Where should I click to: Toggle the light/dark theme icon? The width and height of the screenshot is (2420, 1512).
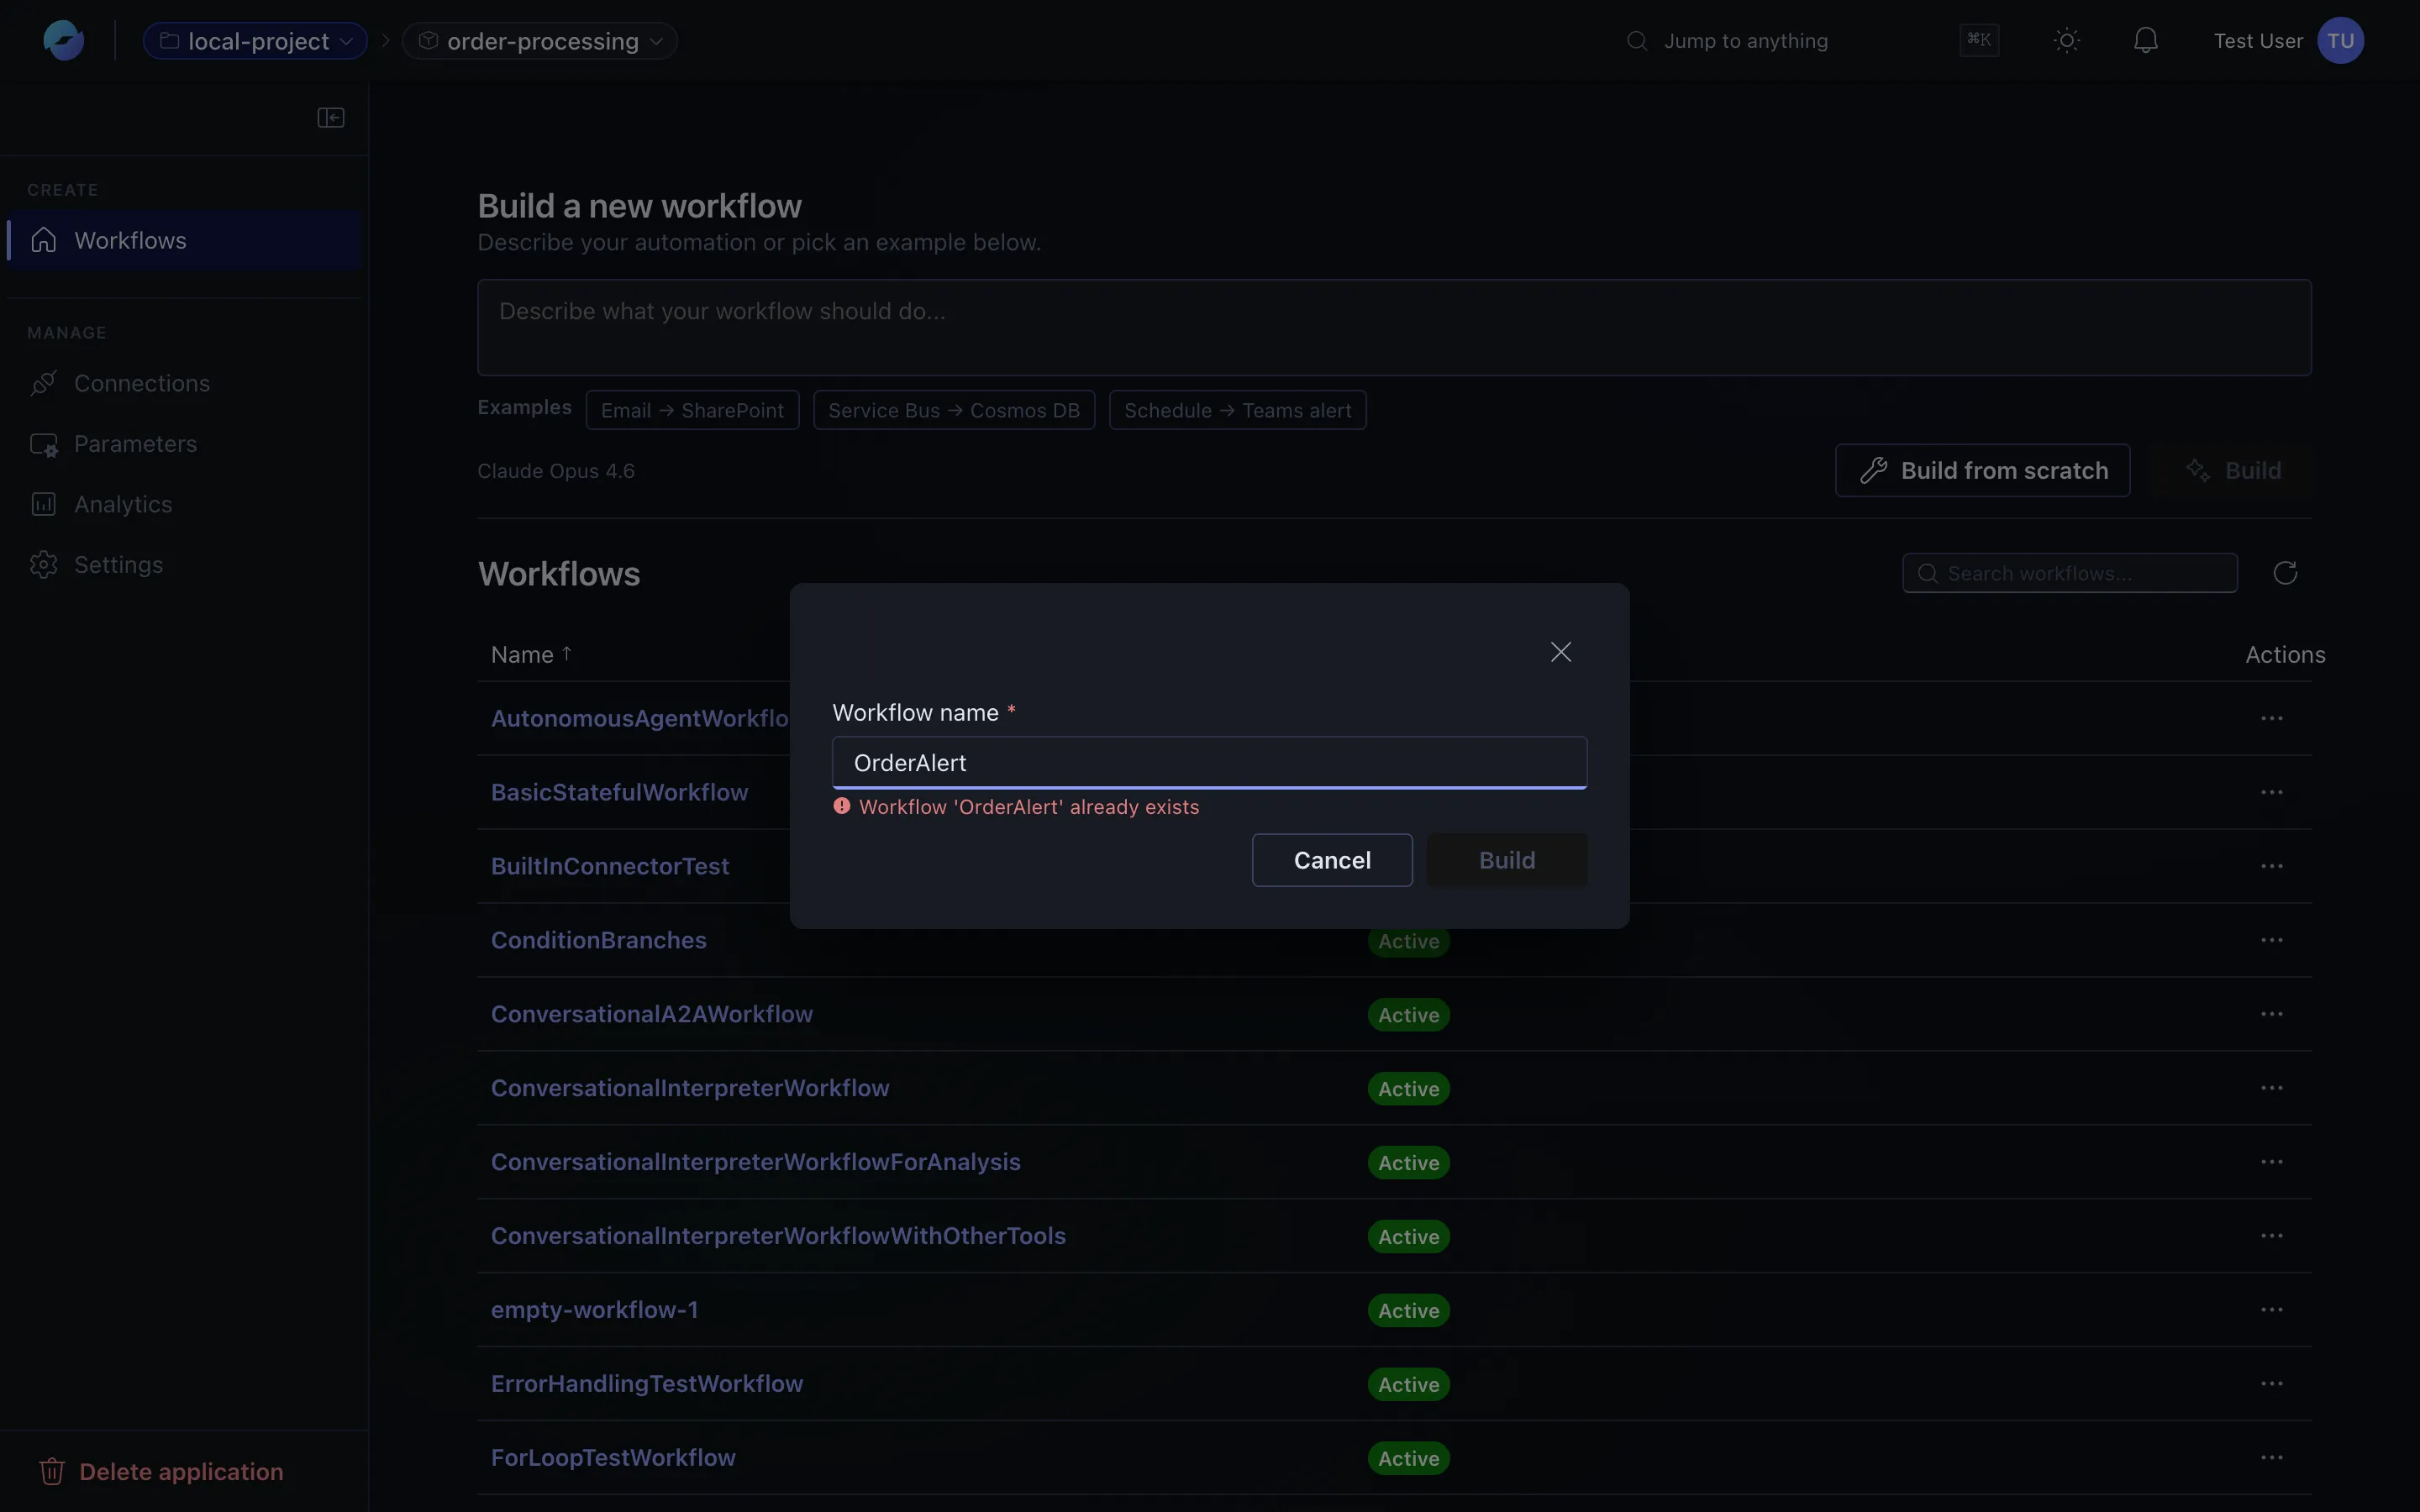point(2067,41)
